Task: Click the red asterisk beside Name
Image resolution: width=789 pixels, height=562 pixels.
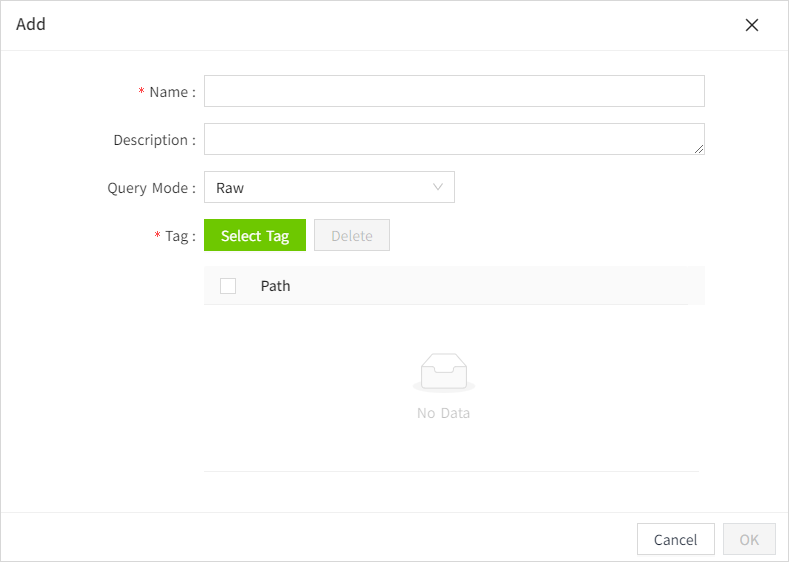Action: coord(141,92)
